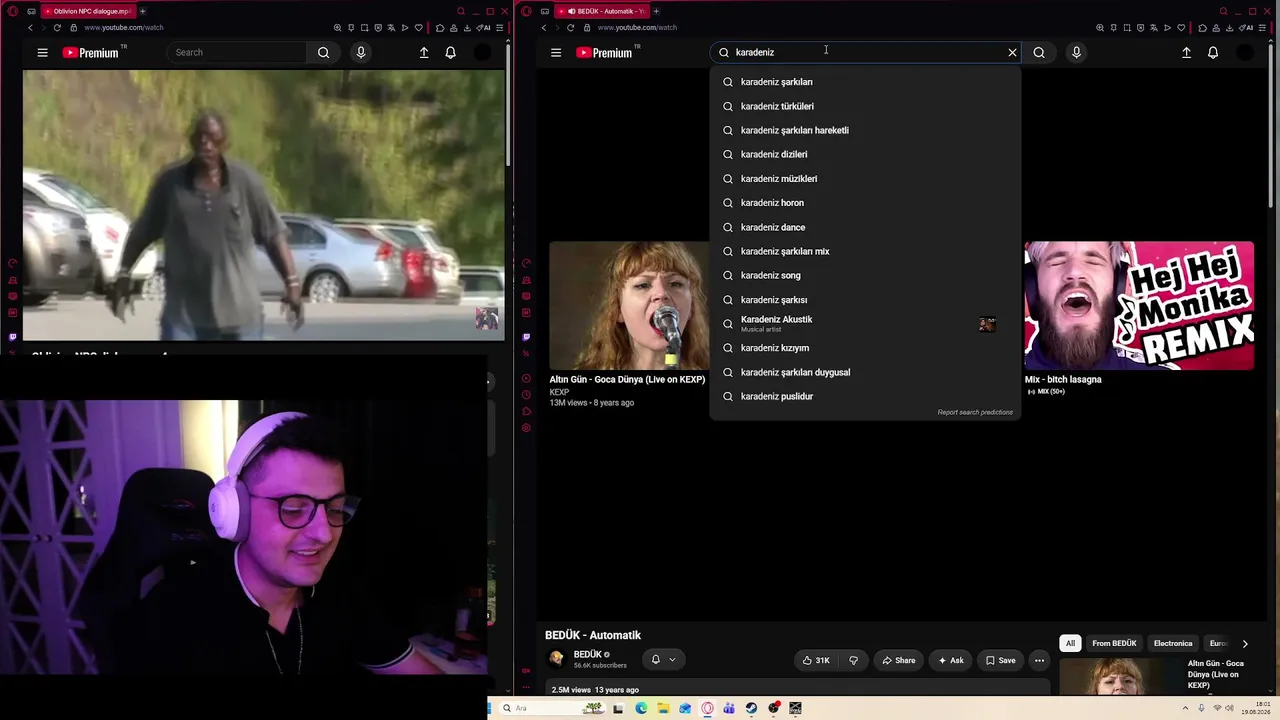1280x720 pixels.
Task: Click 'Report search predictions' link
Action: click(x=975, y=412)
